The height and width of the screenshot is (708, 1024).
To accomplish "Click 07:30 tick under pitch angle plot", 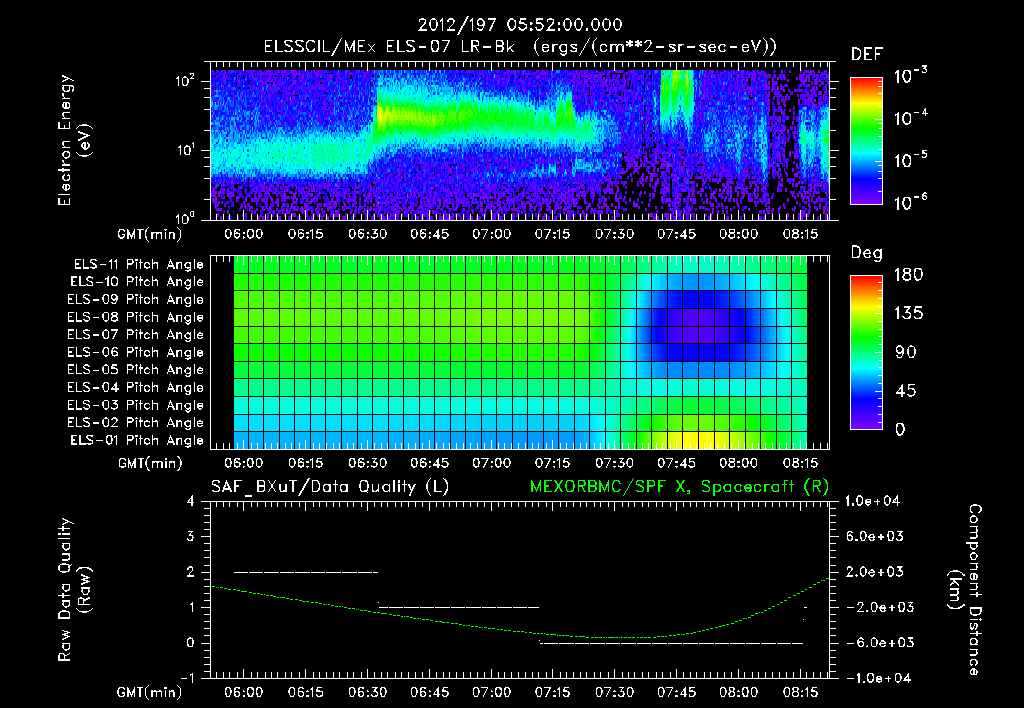I will (615, 463).
